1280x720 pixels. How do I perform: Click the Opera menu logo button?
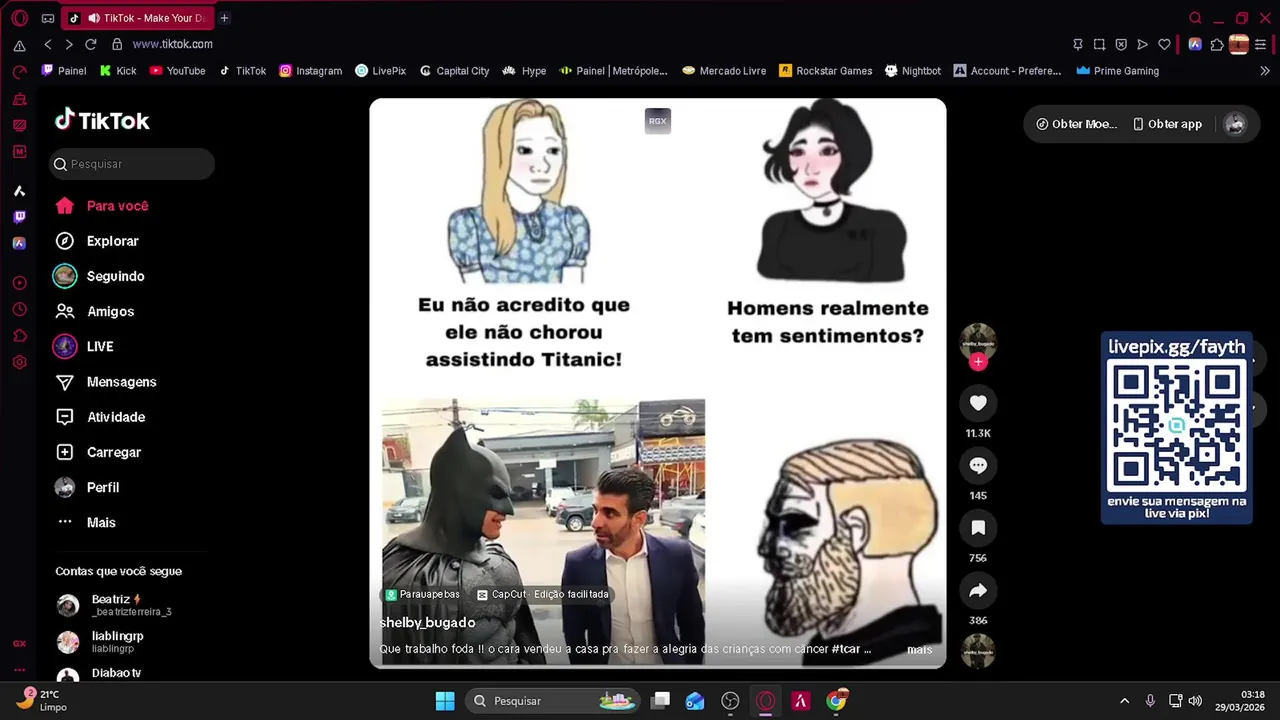19,18
